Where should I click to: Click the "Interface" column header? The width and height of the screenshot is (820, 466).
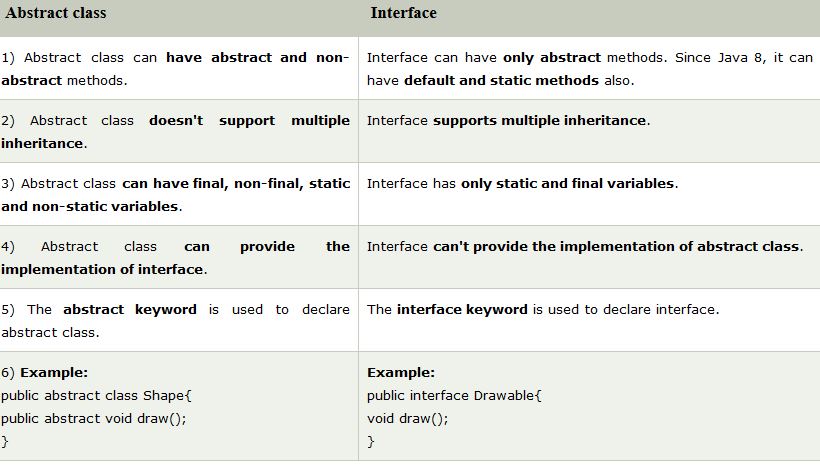pos(403,14)
